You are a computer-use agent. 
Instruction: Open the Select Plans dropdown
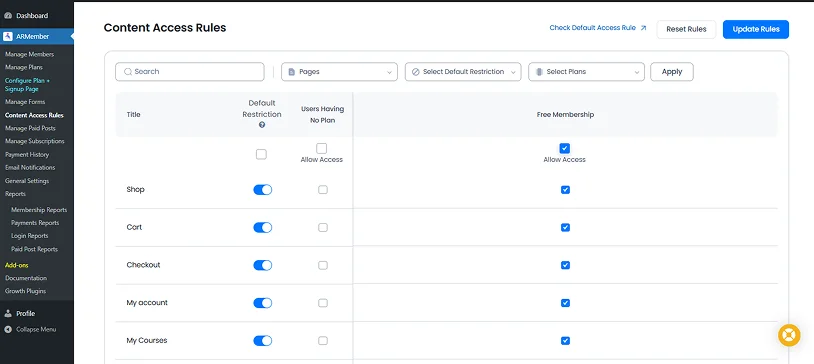point(587,72)
